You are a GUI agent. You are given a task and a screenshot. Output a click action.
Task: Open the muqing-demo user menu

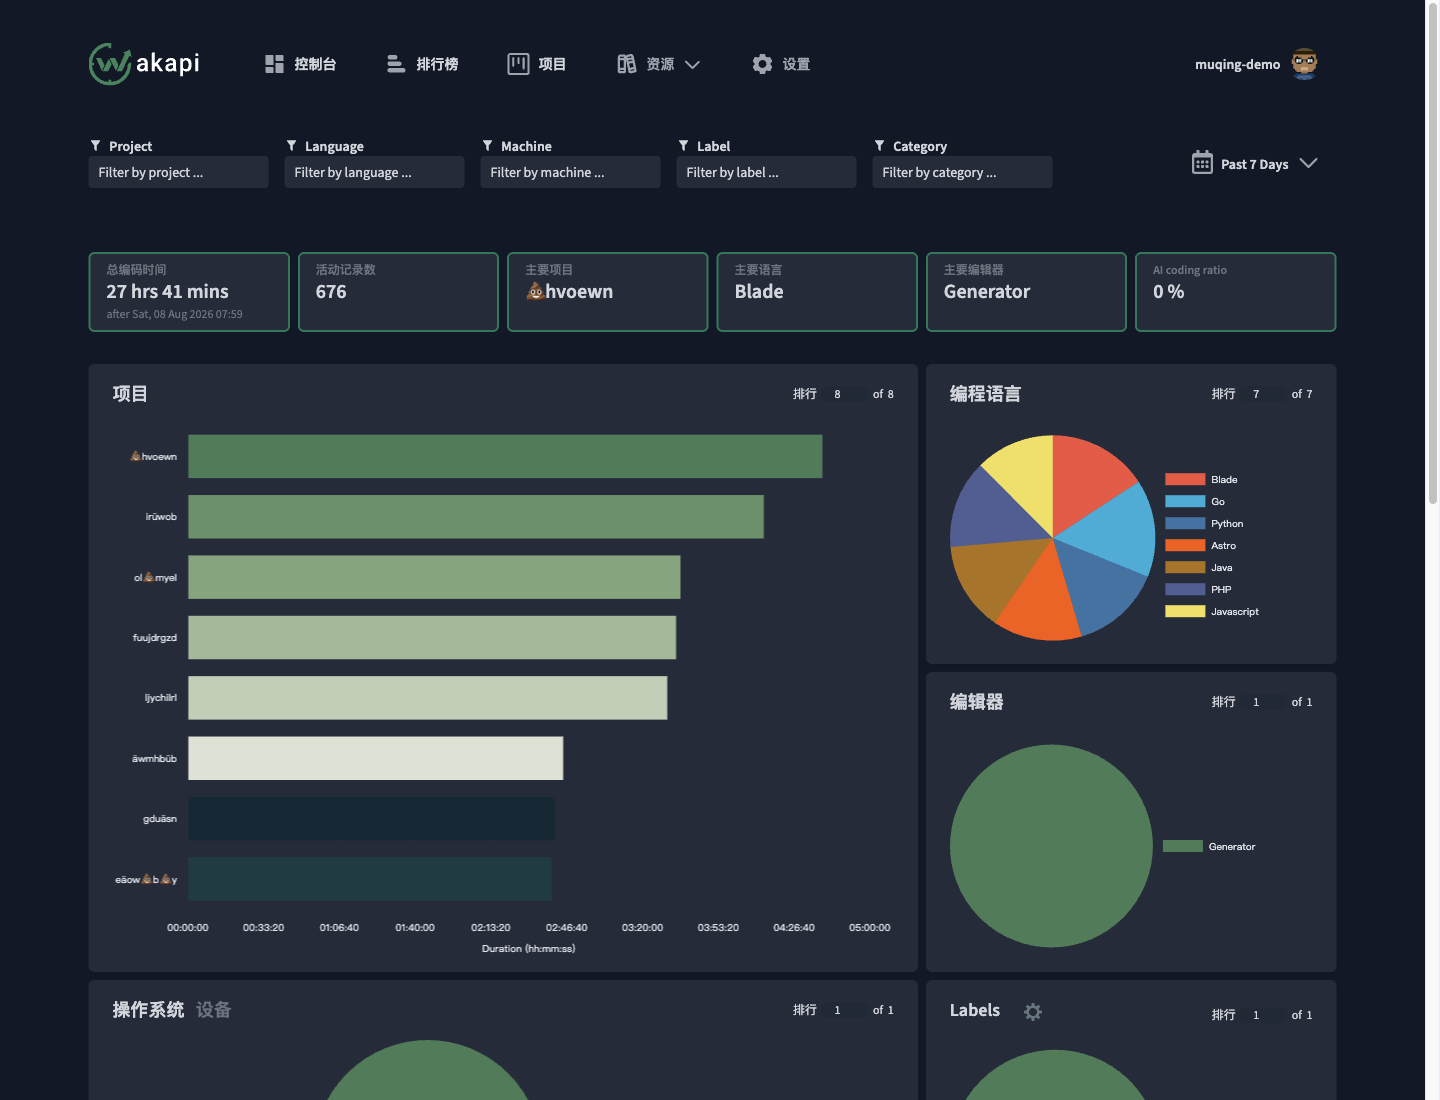(x=1256, y=64)
